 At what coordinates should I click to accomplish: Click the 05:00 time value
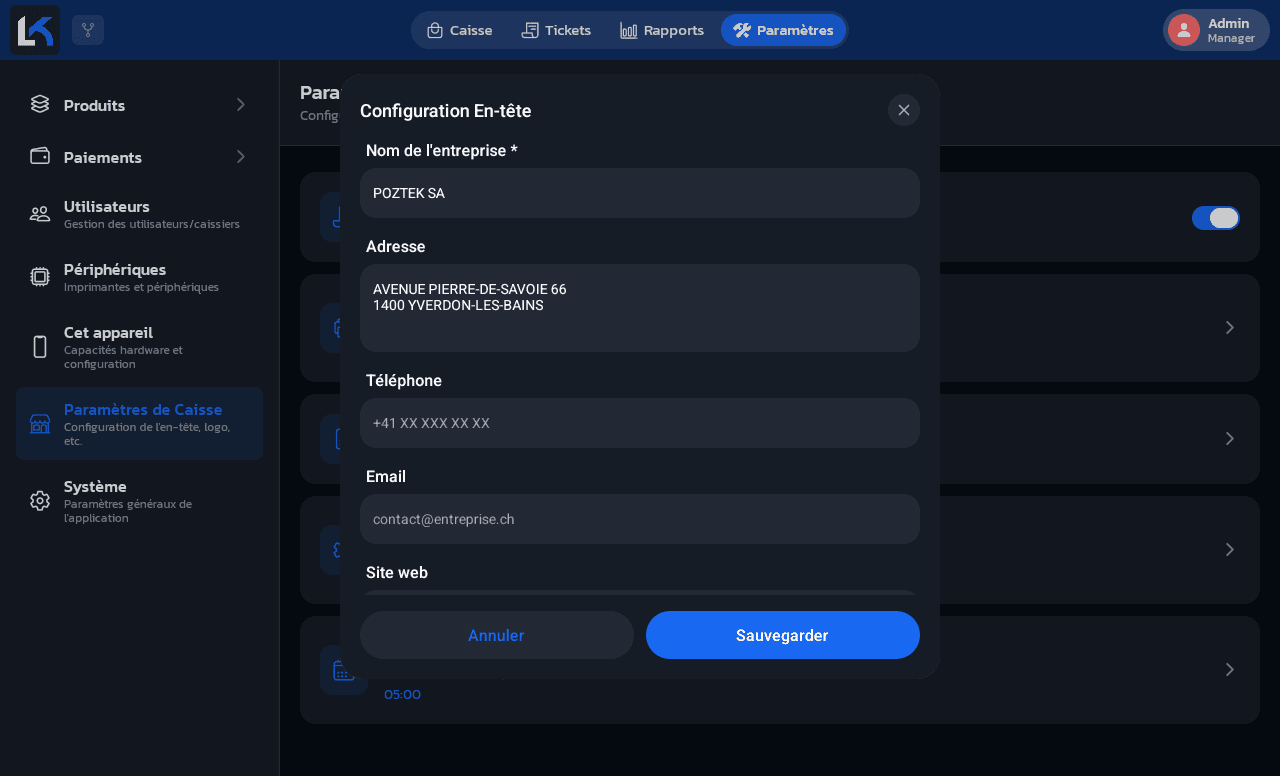click(x=402, y=694)
